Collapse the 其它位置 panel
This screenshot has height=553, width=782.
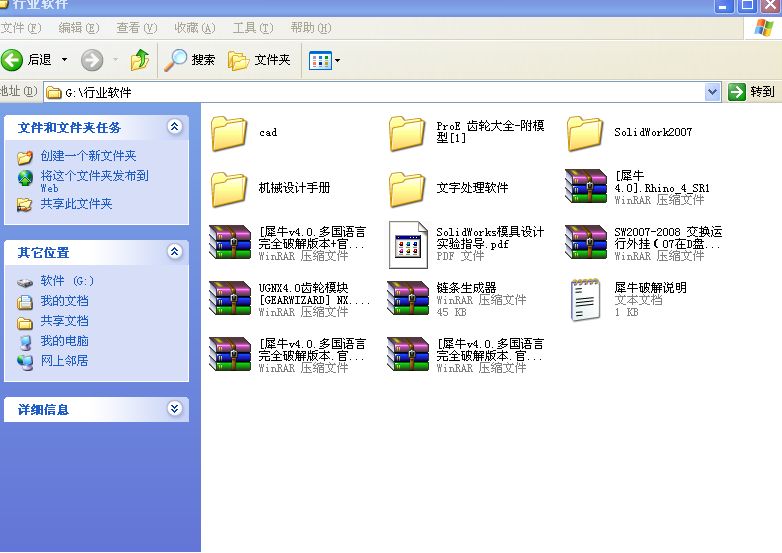pos(174,251)
